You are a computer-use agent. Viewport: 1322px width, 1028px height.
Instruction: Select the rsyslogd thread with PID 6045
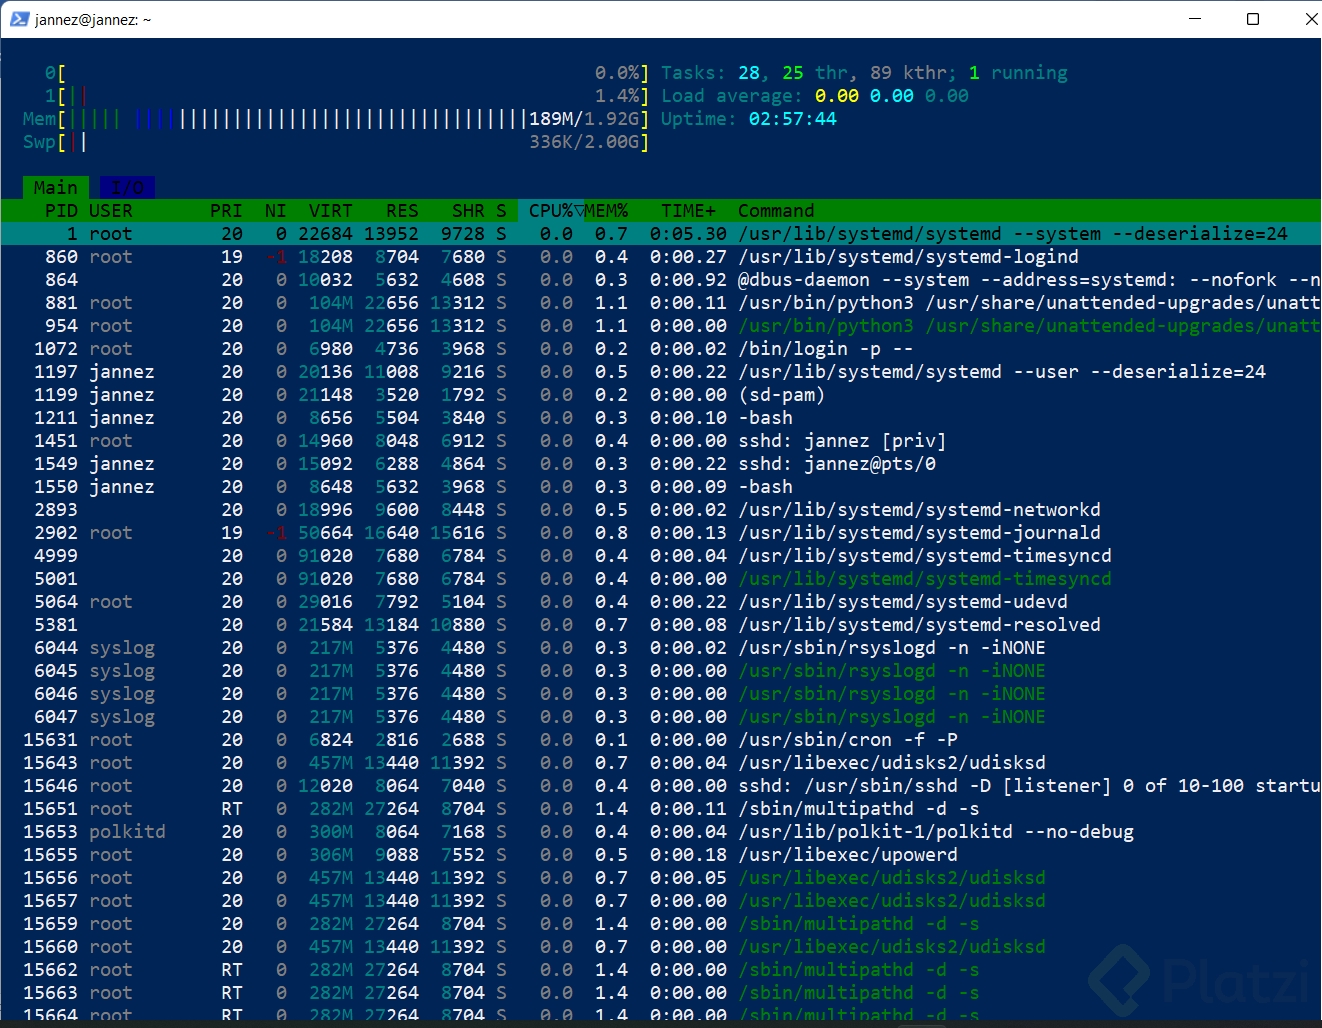click(661, 671)
